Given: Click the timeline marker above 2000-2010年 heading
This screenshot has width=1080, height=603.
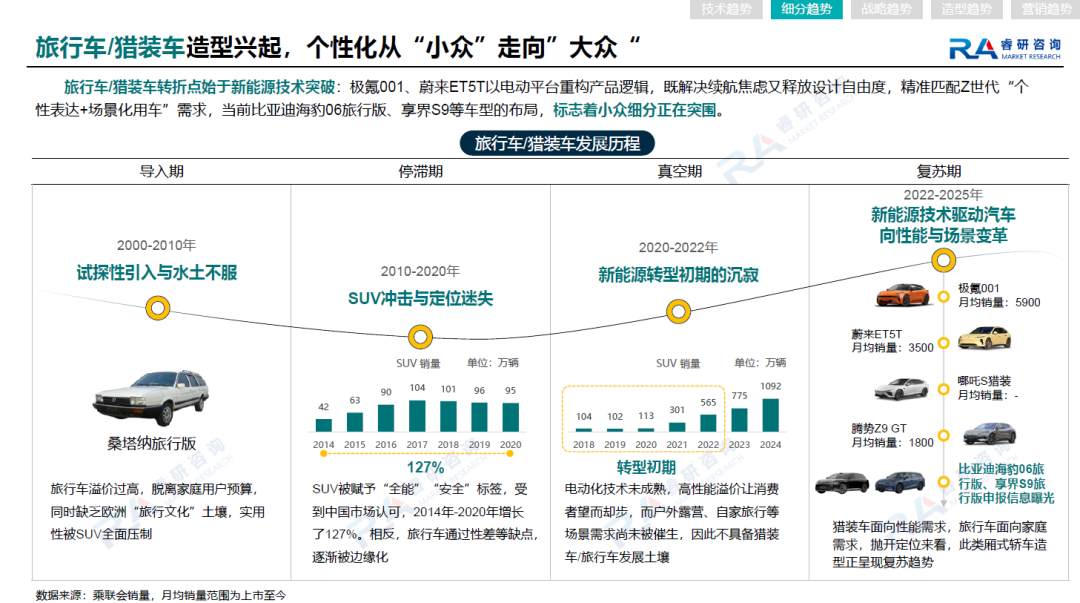Looking at the screenshot, I should [x=158, y=307].
